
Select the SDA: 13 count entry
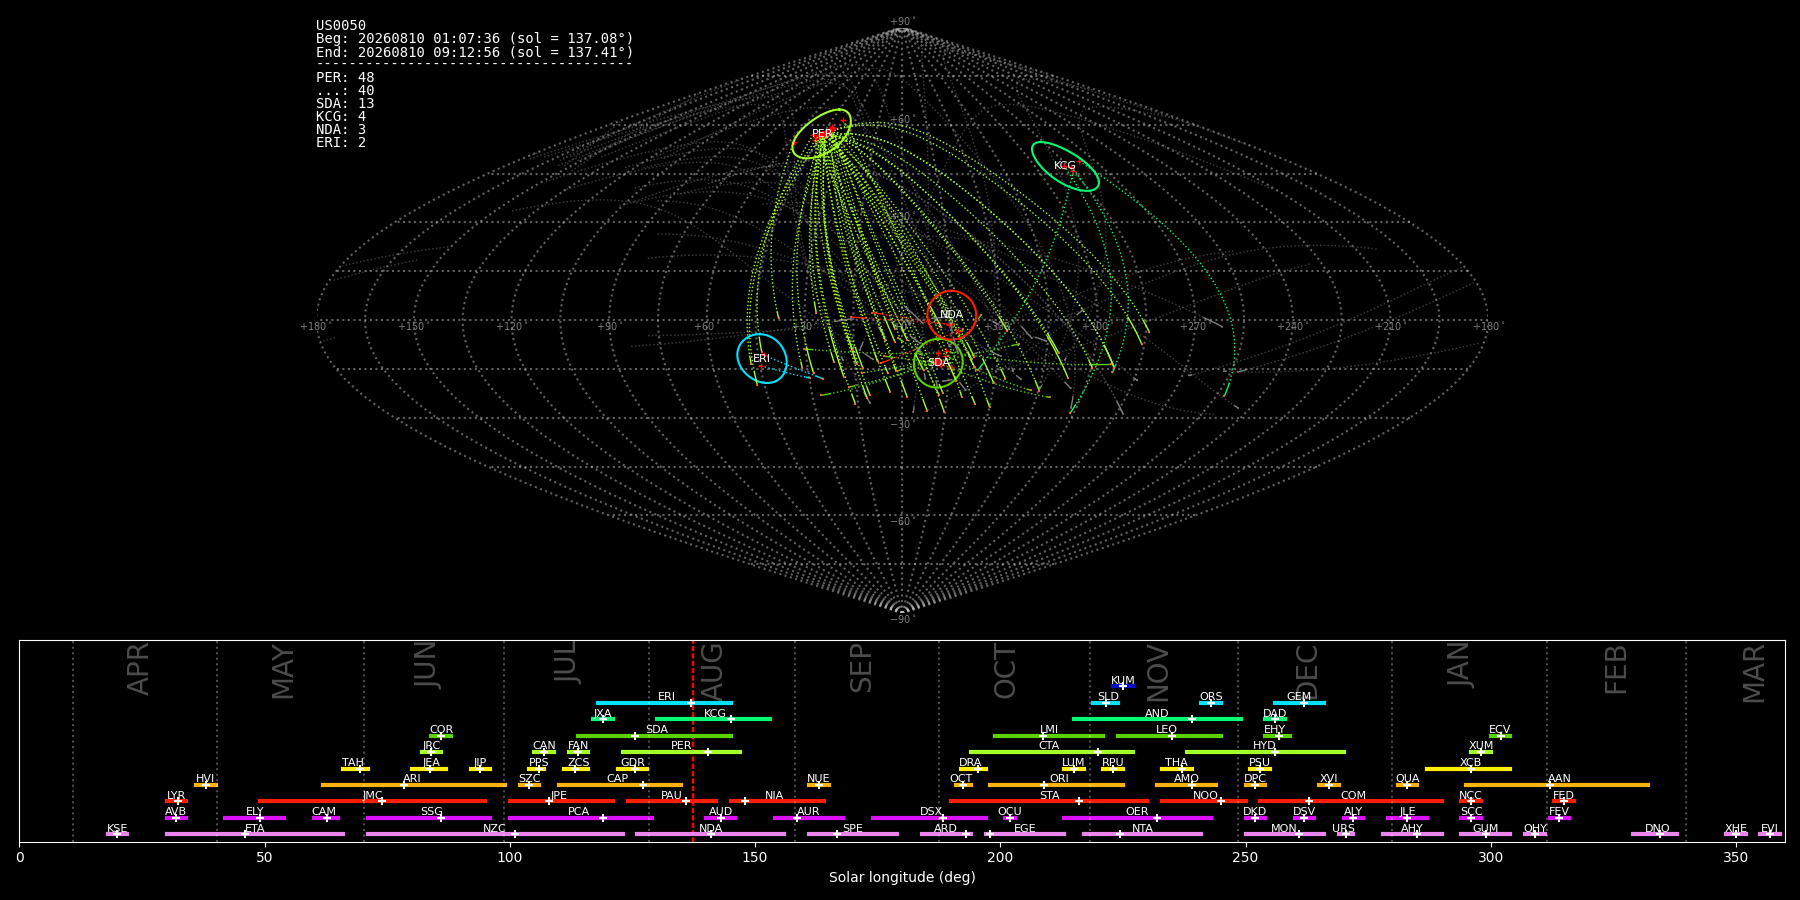345,104
